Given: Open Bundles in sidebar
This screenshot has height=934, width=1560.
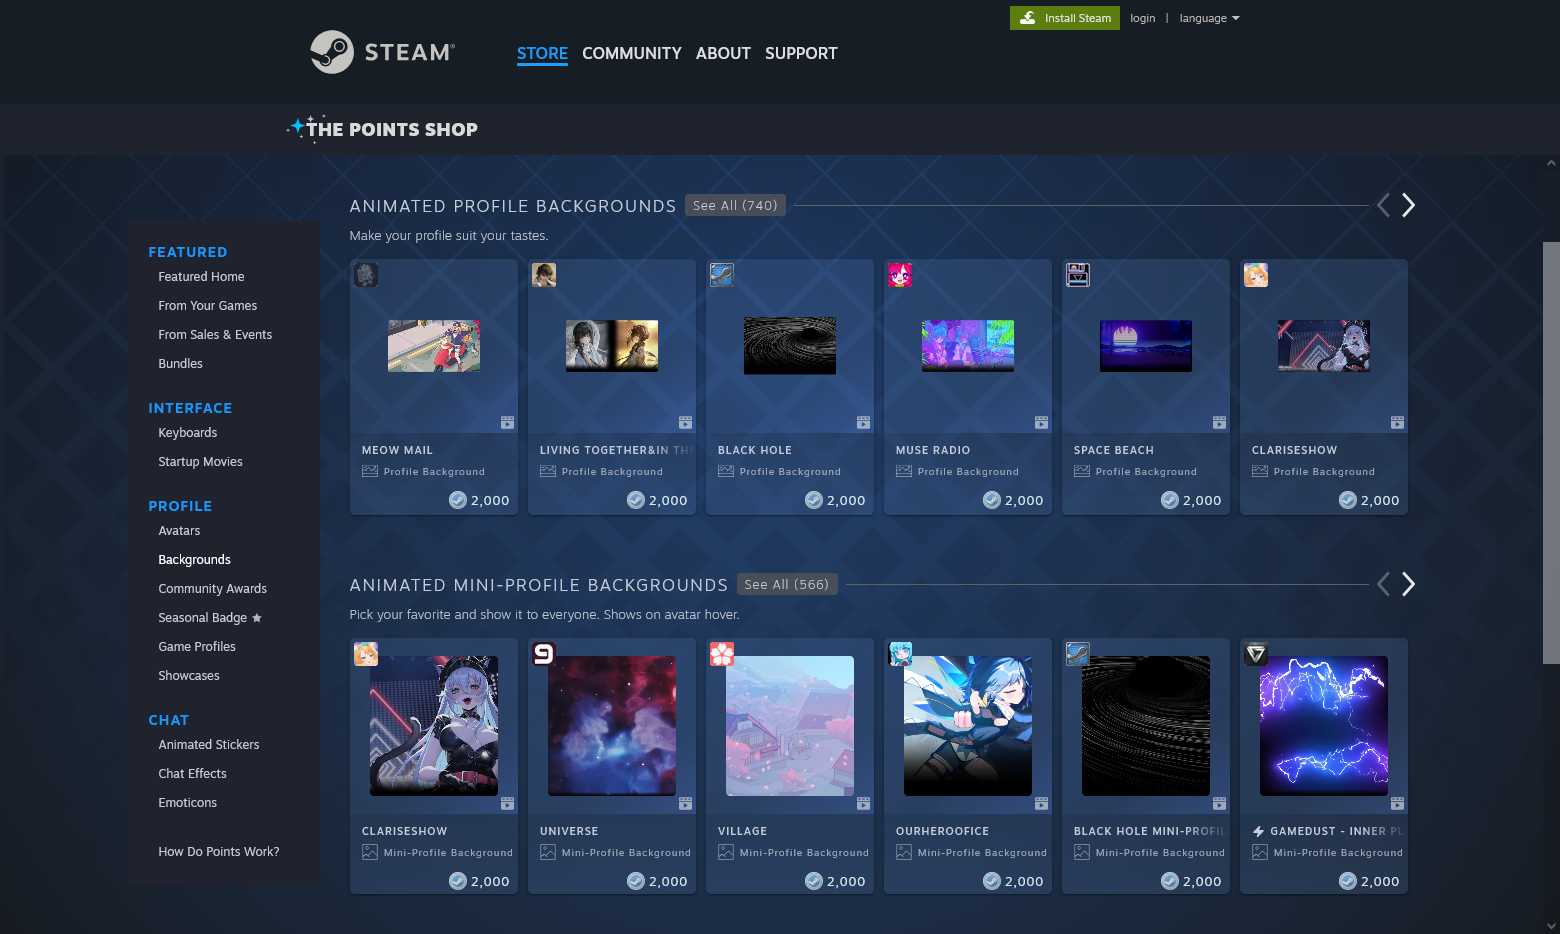Looking at the screenshot, I should coord(180,364).
